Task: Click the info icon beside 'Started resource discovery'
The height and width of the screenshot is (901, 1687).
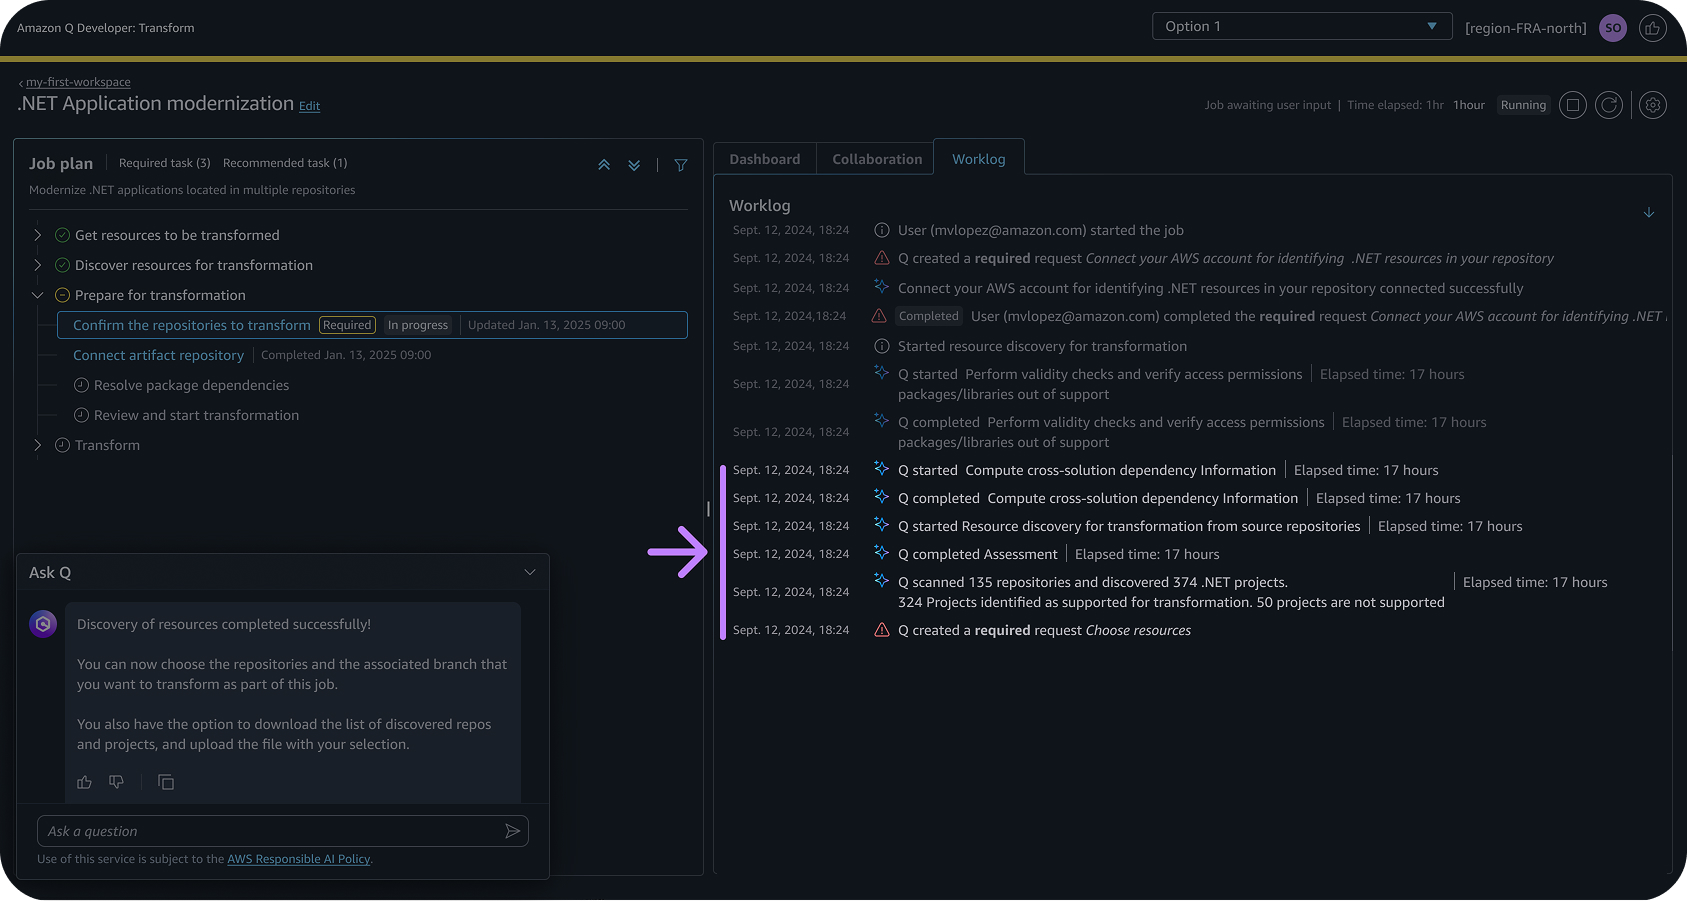Action: [882, 346]
